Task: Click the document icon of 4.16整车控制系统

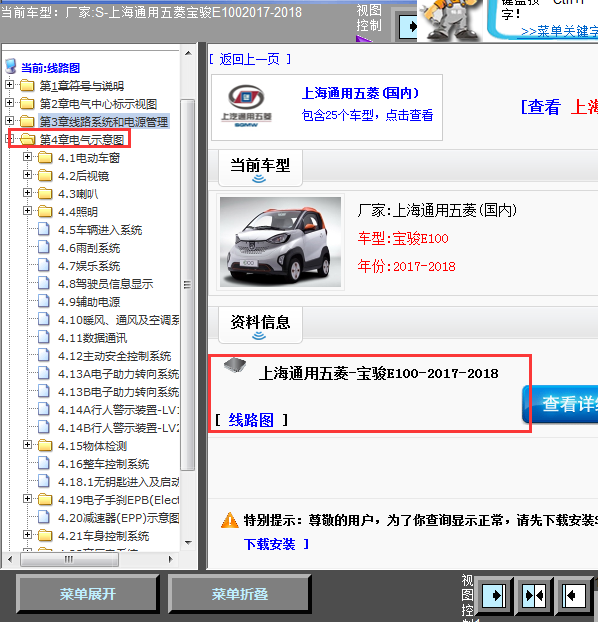Action: point(44,463)
